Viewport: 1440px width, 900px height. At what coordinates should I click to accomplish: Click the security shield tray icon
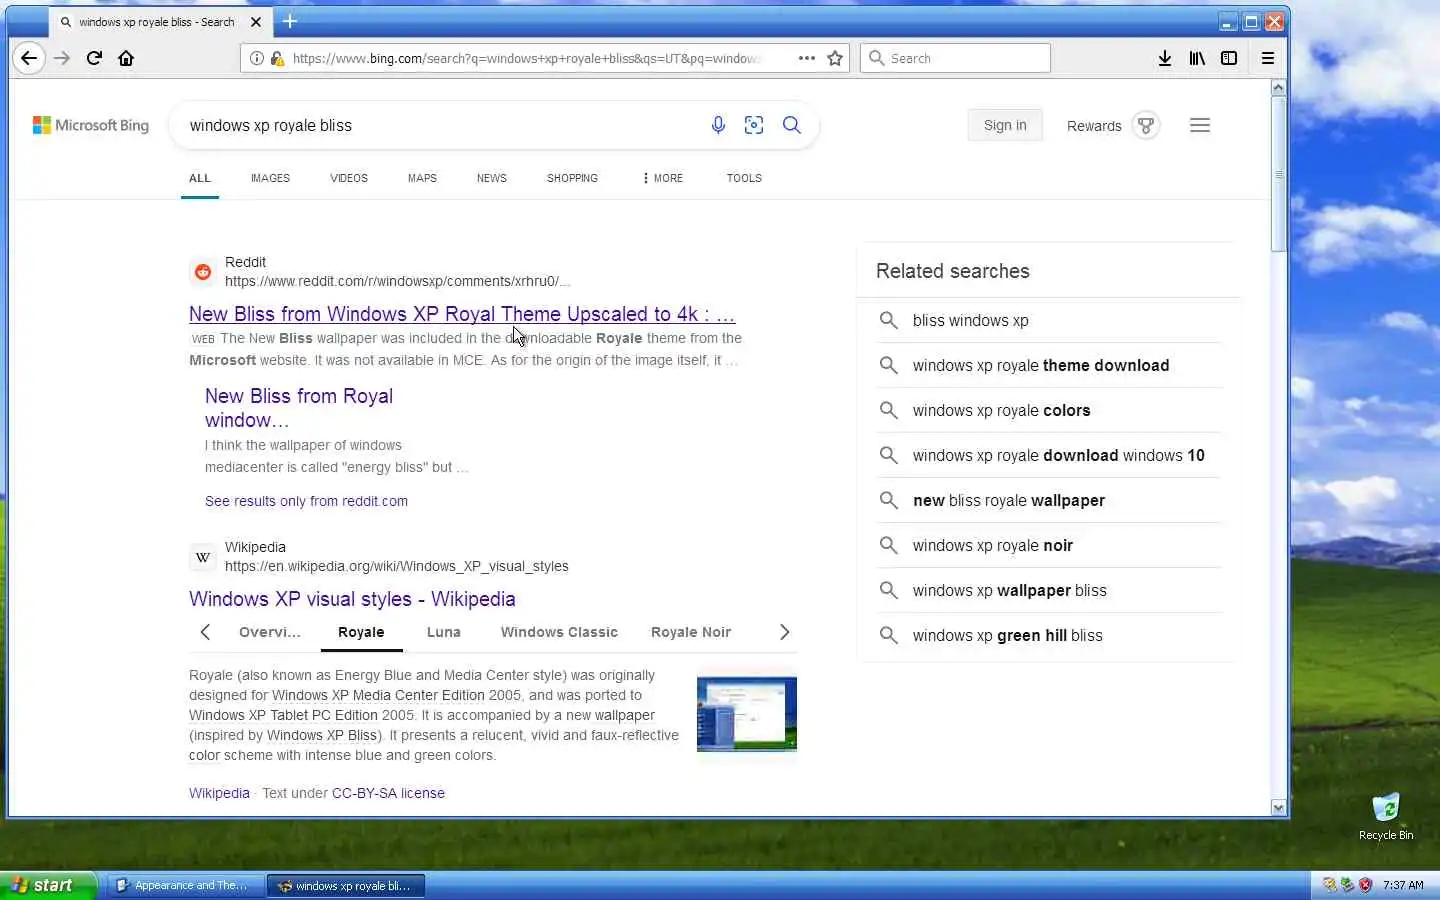pyautogui.click(x=1366, y=885)
